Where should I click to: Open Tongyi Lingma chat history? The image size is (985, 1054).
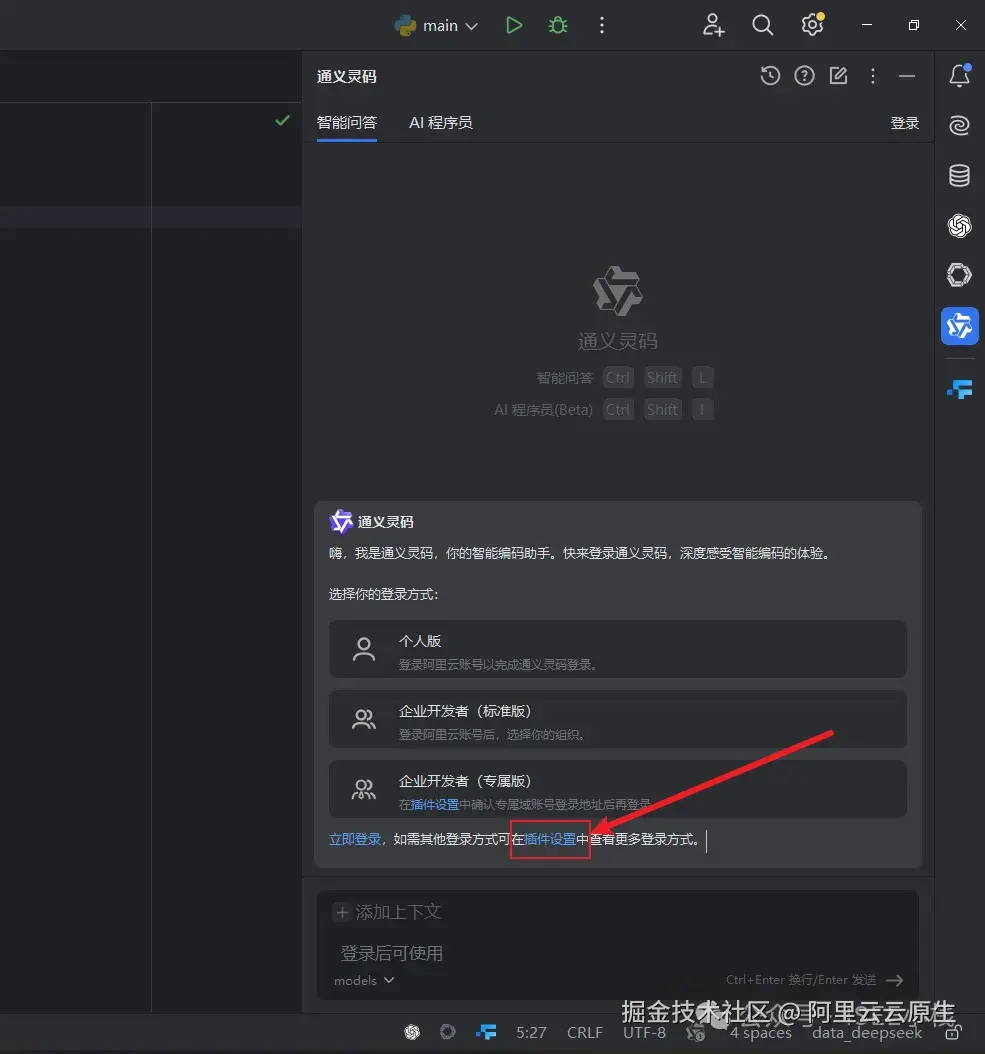[x=770, y=75]
